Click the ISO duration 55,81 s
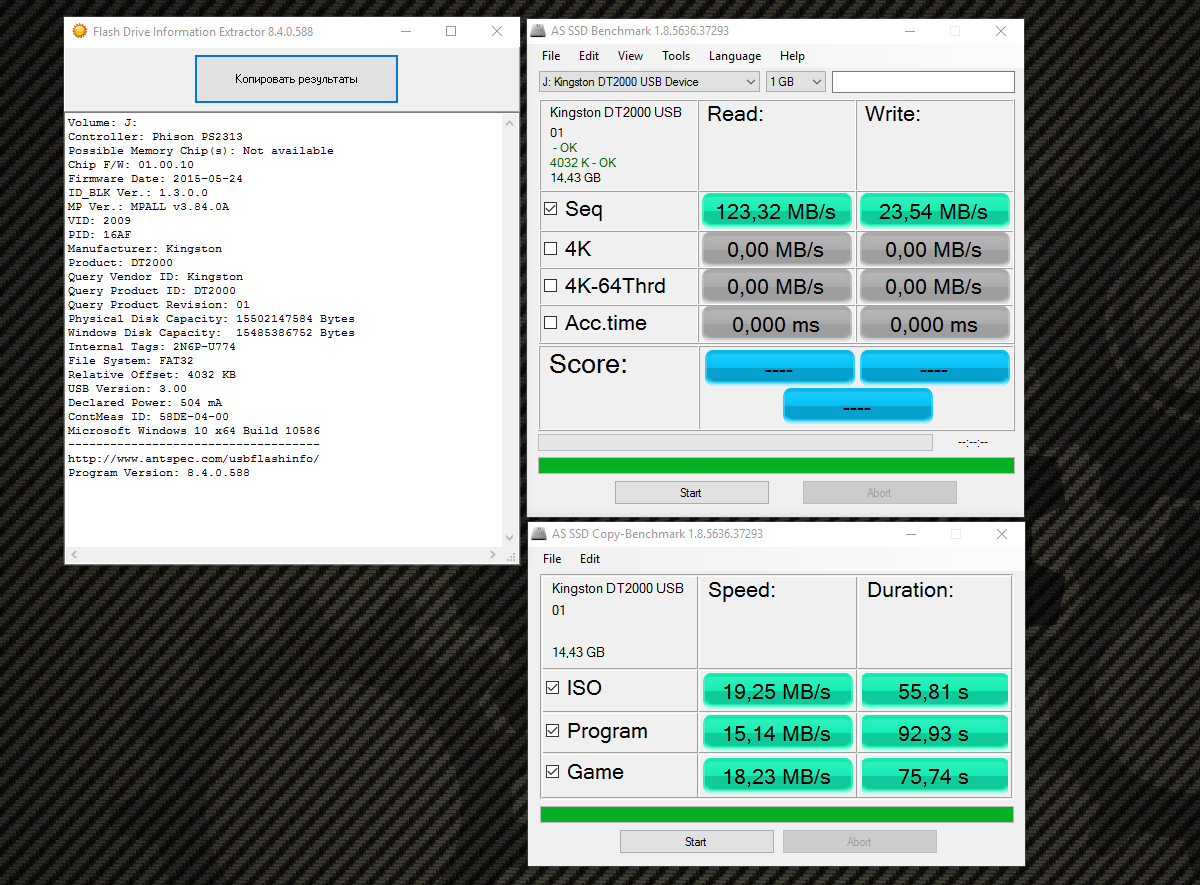The height and width of the screenshot is (885, 1200). pos(934,691)
